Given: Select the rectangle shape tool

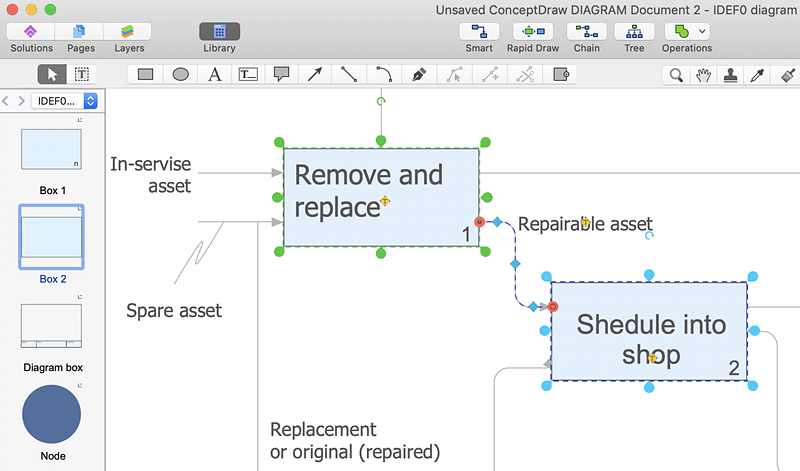Looking at the screenshot, I should pyautogui.click(x=146, y=74).
